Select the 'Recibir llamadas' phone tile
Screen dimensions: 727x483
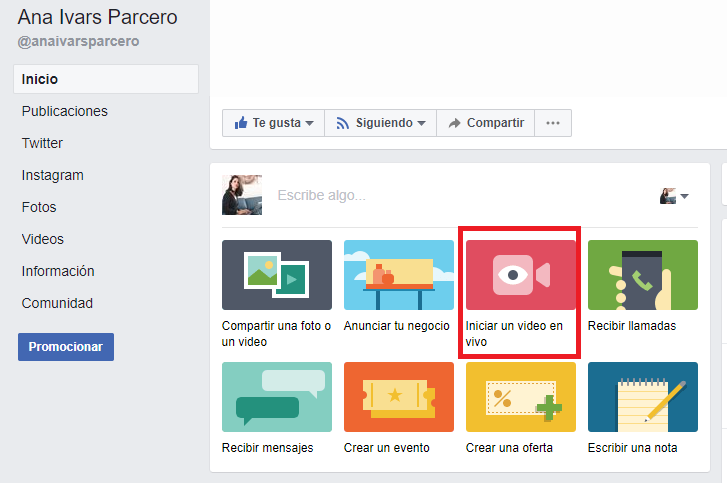[x=643, y=275]
